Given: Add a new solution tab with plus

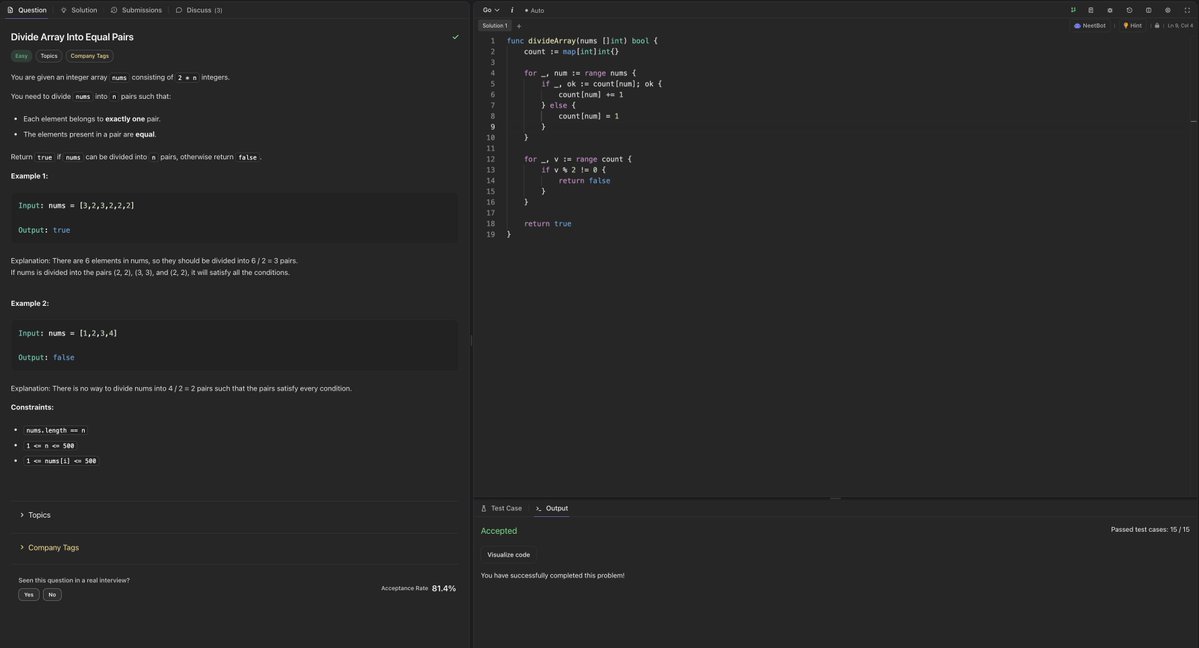Looking at the screenshot, I should point(518,26).
